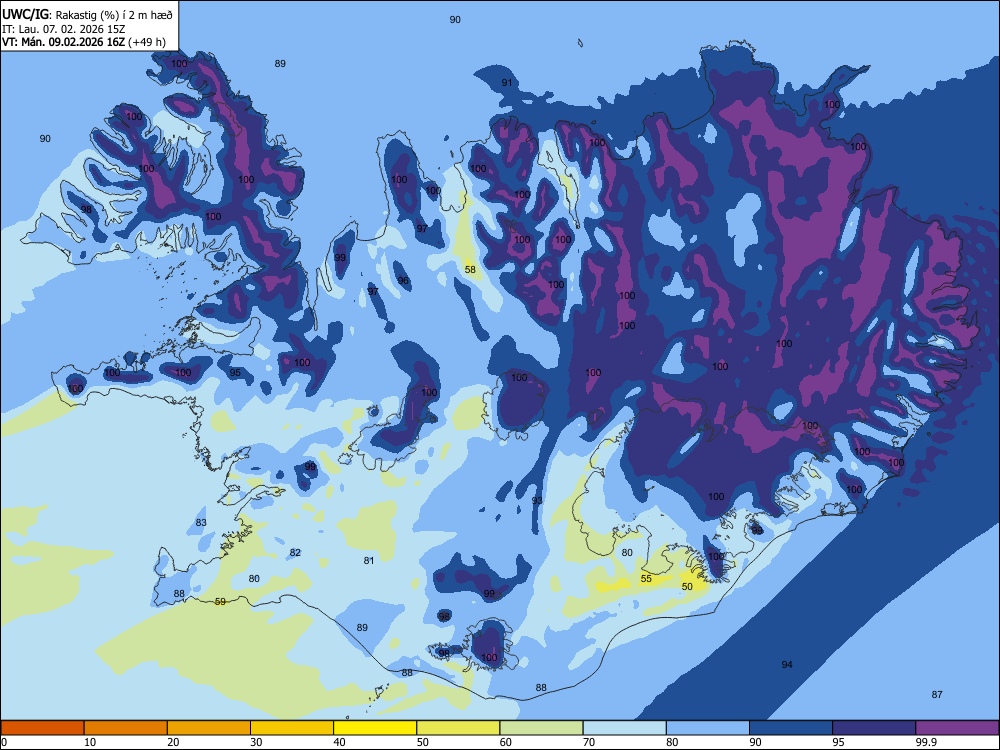Click the amber 30–40 legend swatch

[x=292, y=728]
